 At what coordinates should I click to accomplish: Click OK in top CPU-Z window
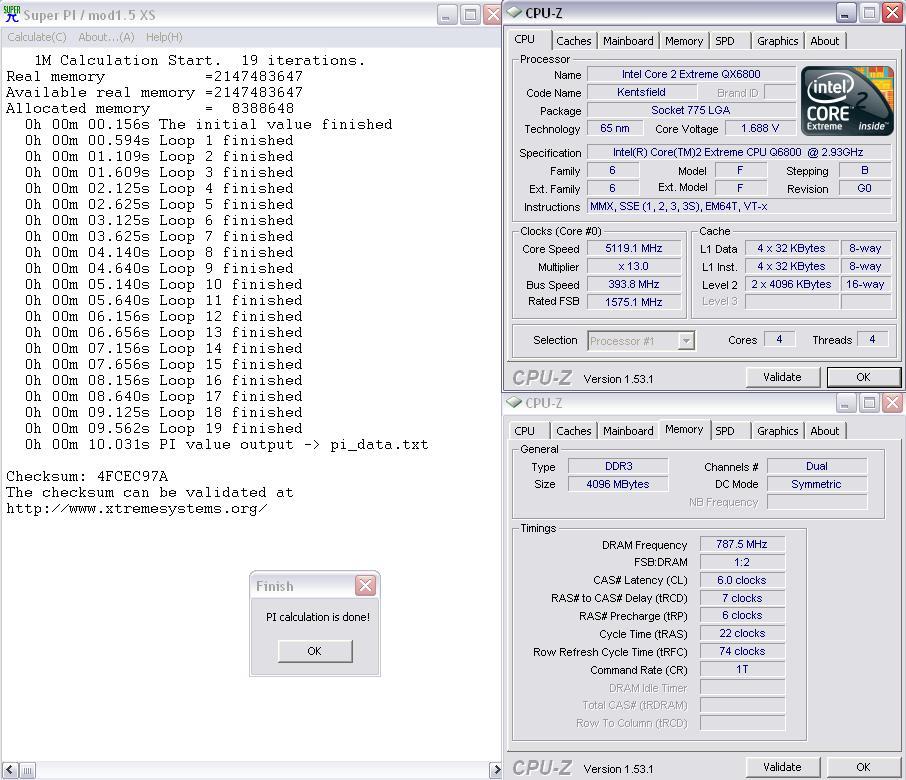click(863, 377)
